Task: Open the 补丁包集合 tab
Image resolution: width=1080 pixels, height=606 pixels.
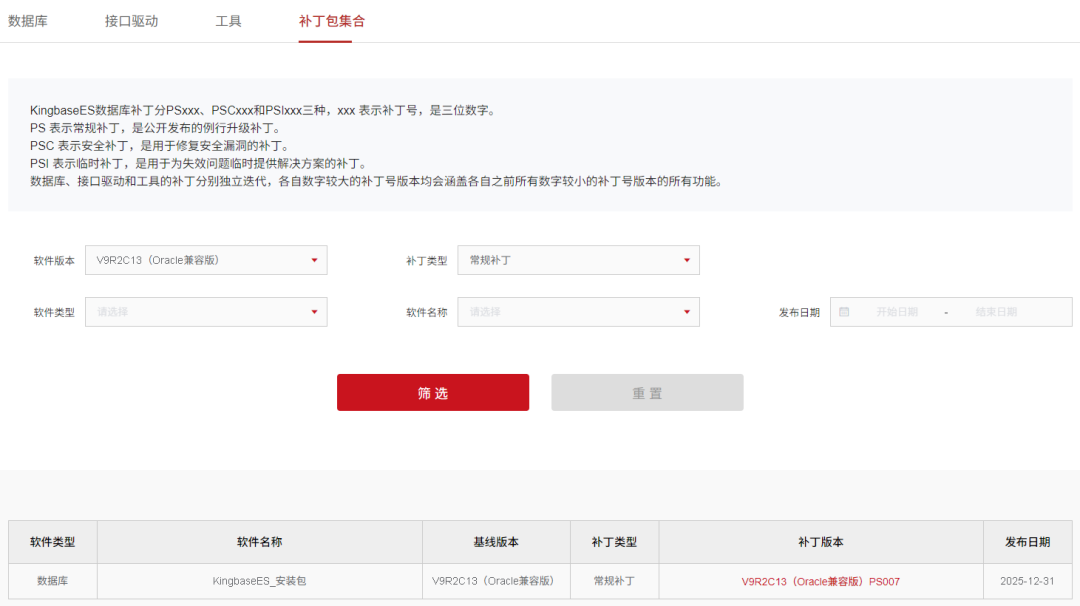Action: 331,21
